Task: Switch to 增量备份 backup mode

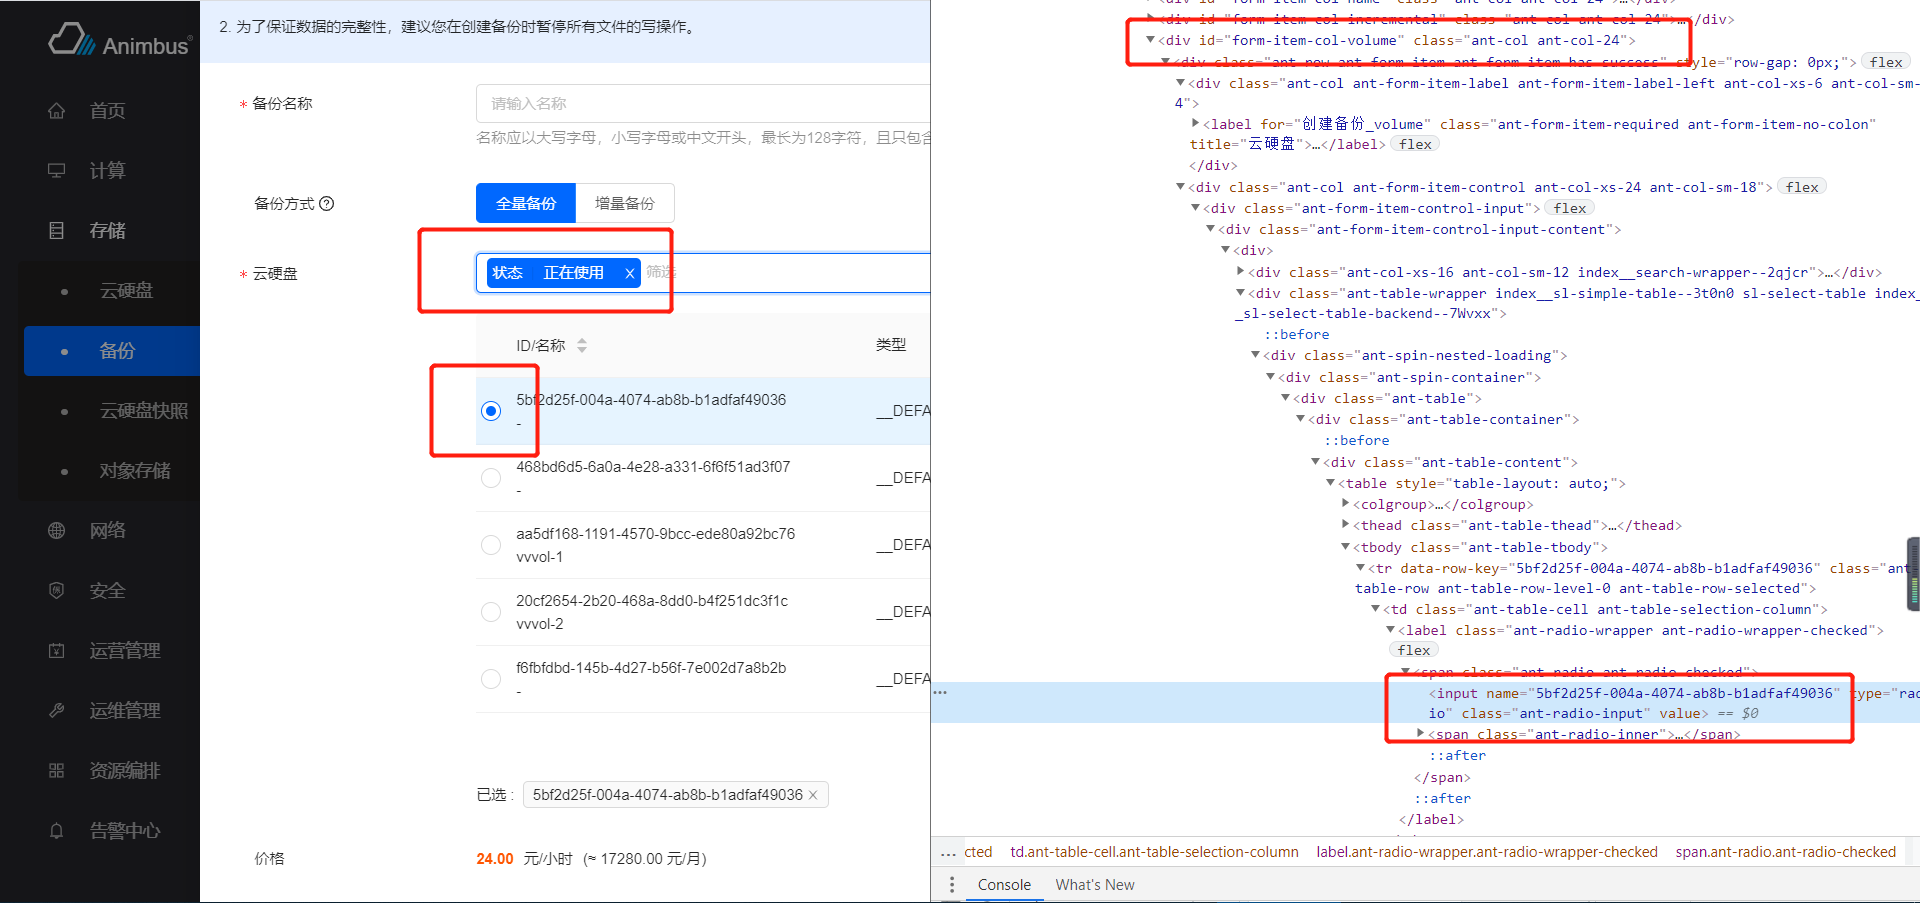Action: coord(625,204)
